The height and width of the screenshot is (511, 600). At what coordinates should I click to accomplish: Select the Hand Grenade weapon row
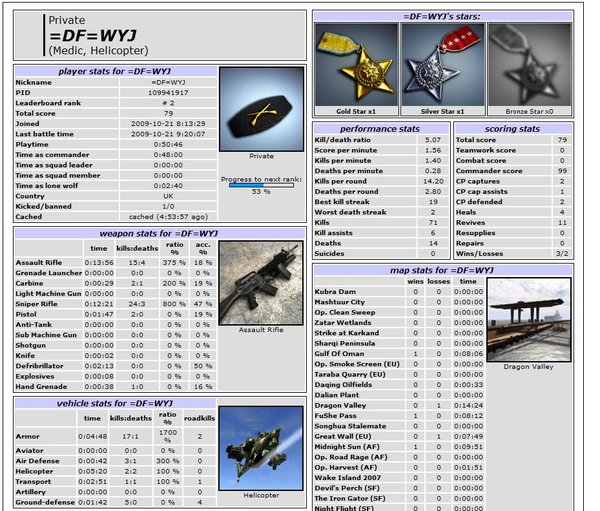pyautogui.click(x=115, y=387)
